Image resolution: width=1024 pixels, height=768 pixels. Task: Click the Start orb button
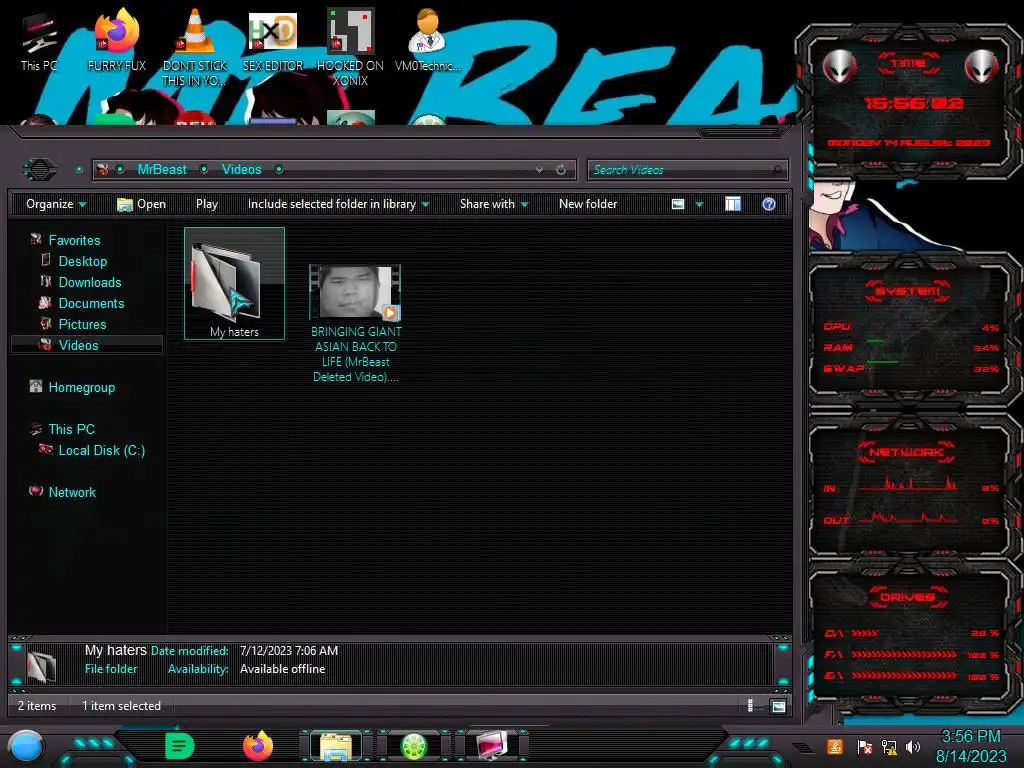click(x=26, y=746)
